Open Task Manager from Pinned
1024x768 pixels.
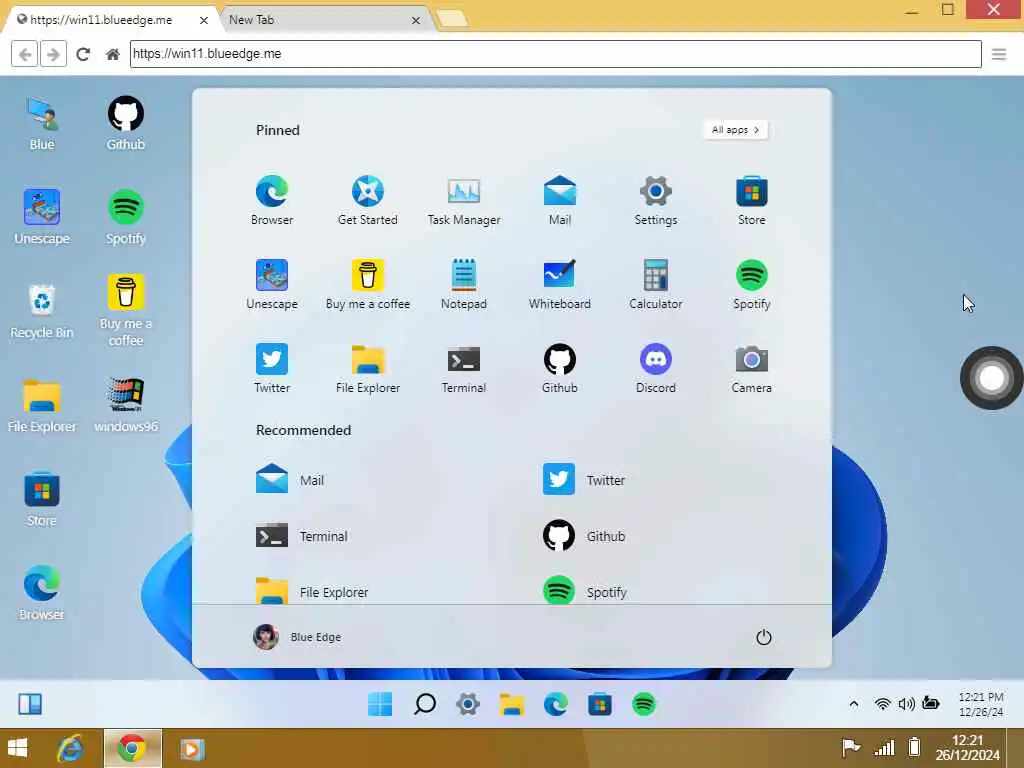tap(464, 200)
